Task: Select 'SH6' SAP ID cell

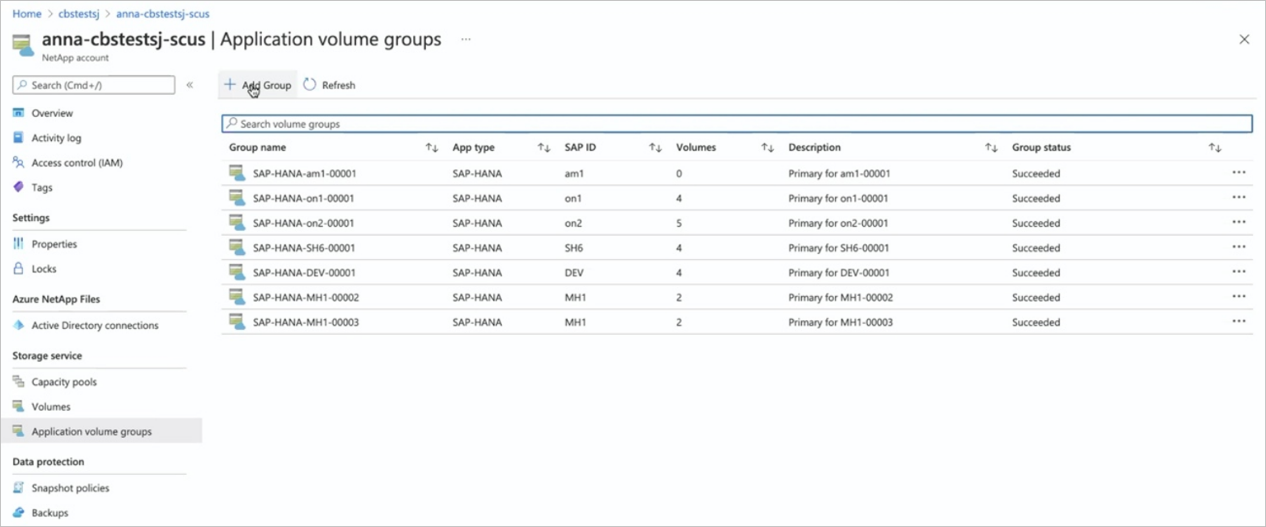Action: (x=574, y=247)
